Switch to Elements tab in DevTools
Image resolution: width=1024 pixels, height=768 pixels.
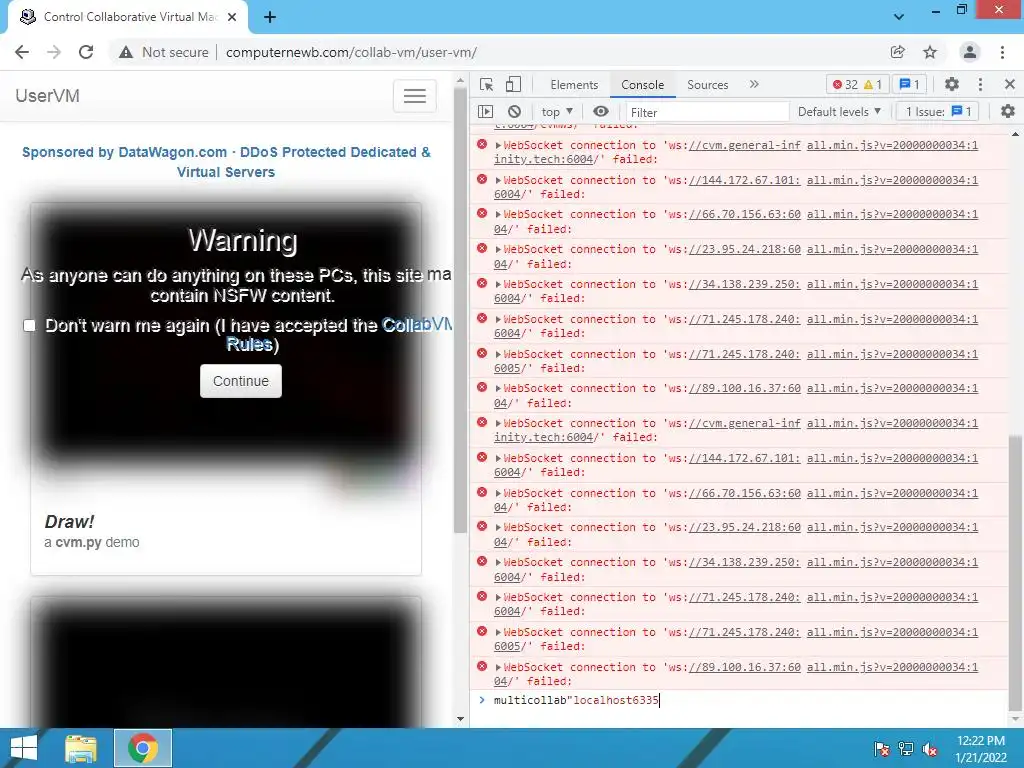coord(574,85)
